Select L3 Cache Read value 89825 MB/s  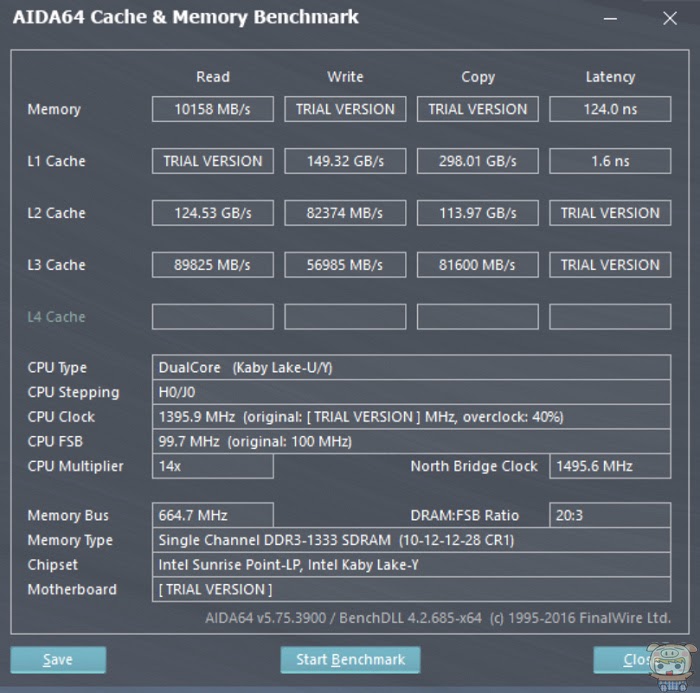tap(212, 265)
